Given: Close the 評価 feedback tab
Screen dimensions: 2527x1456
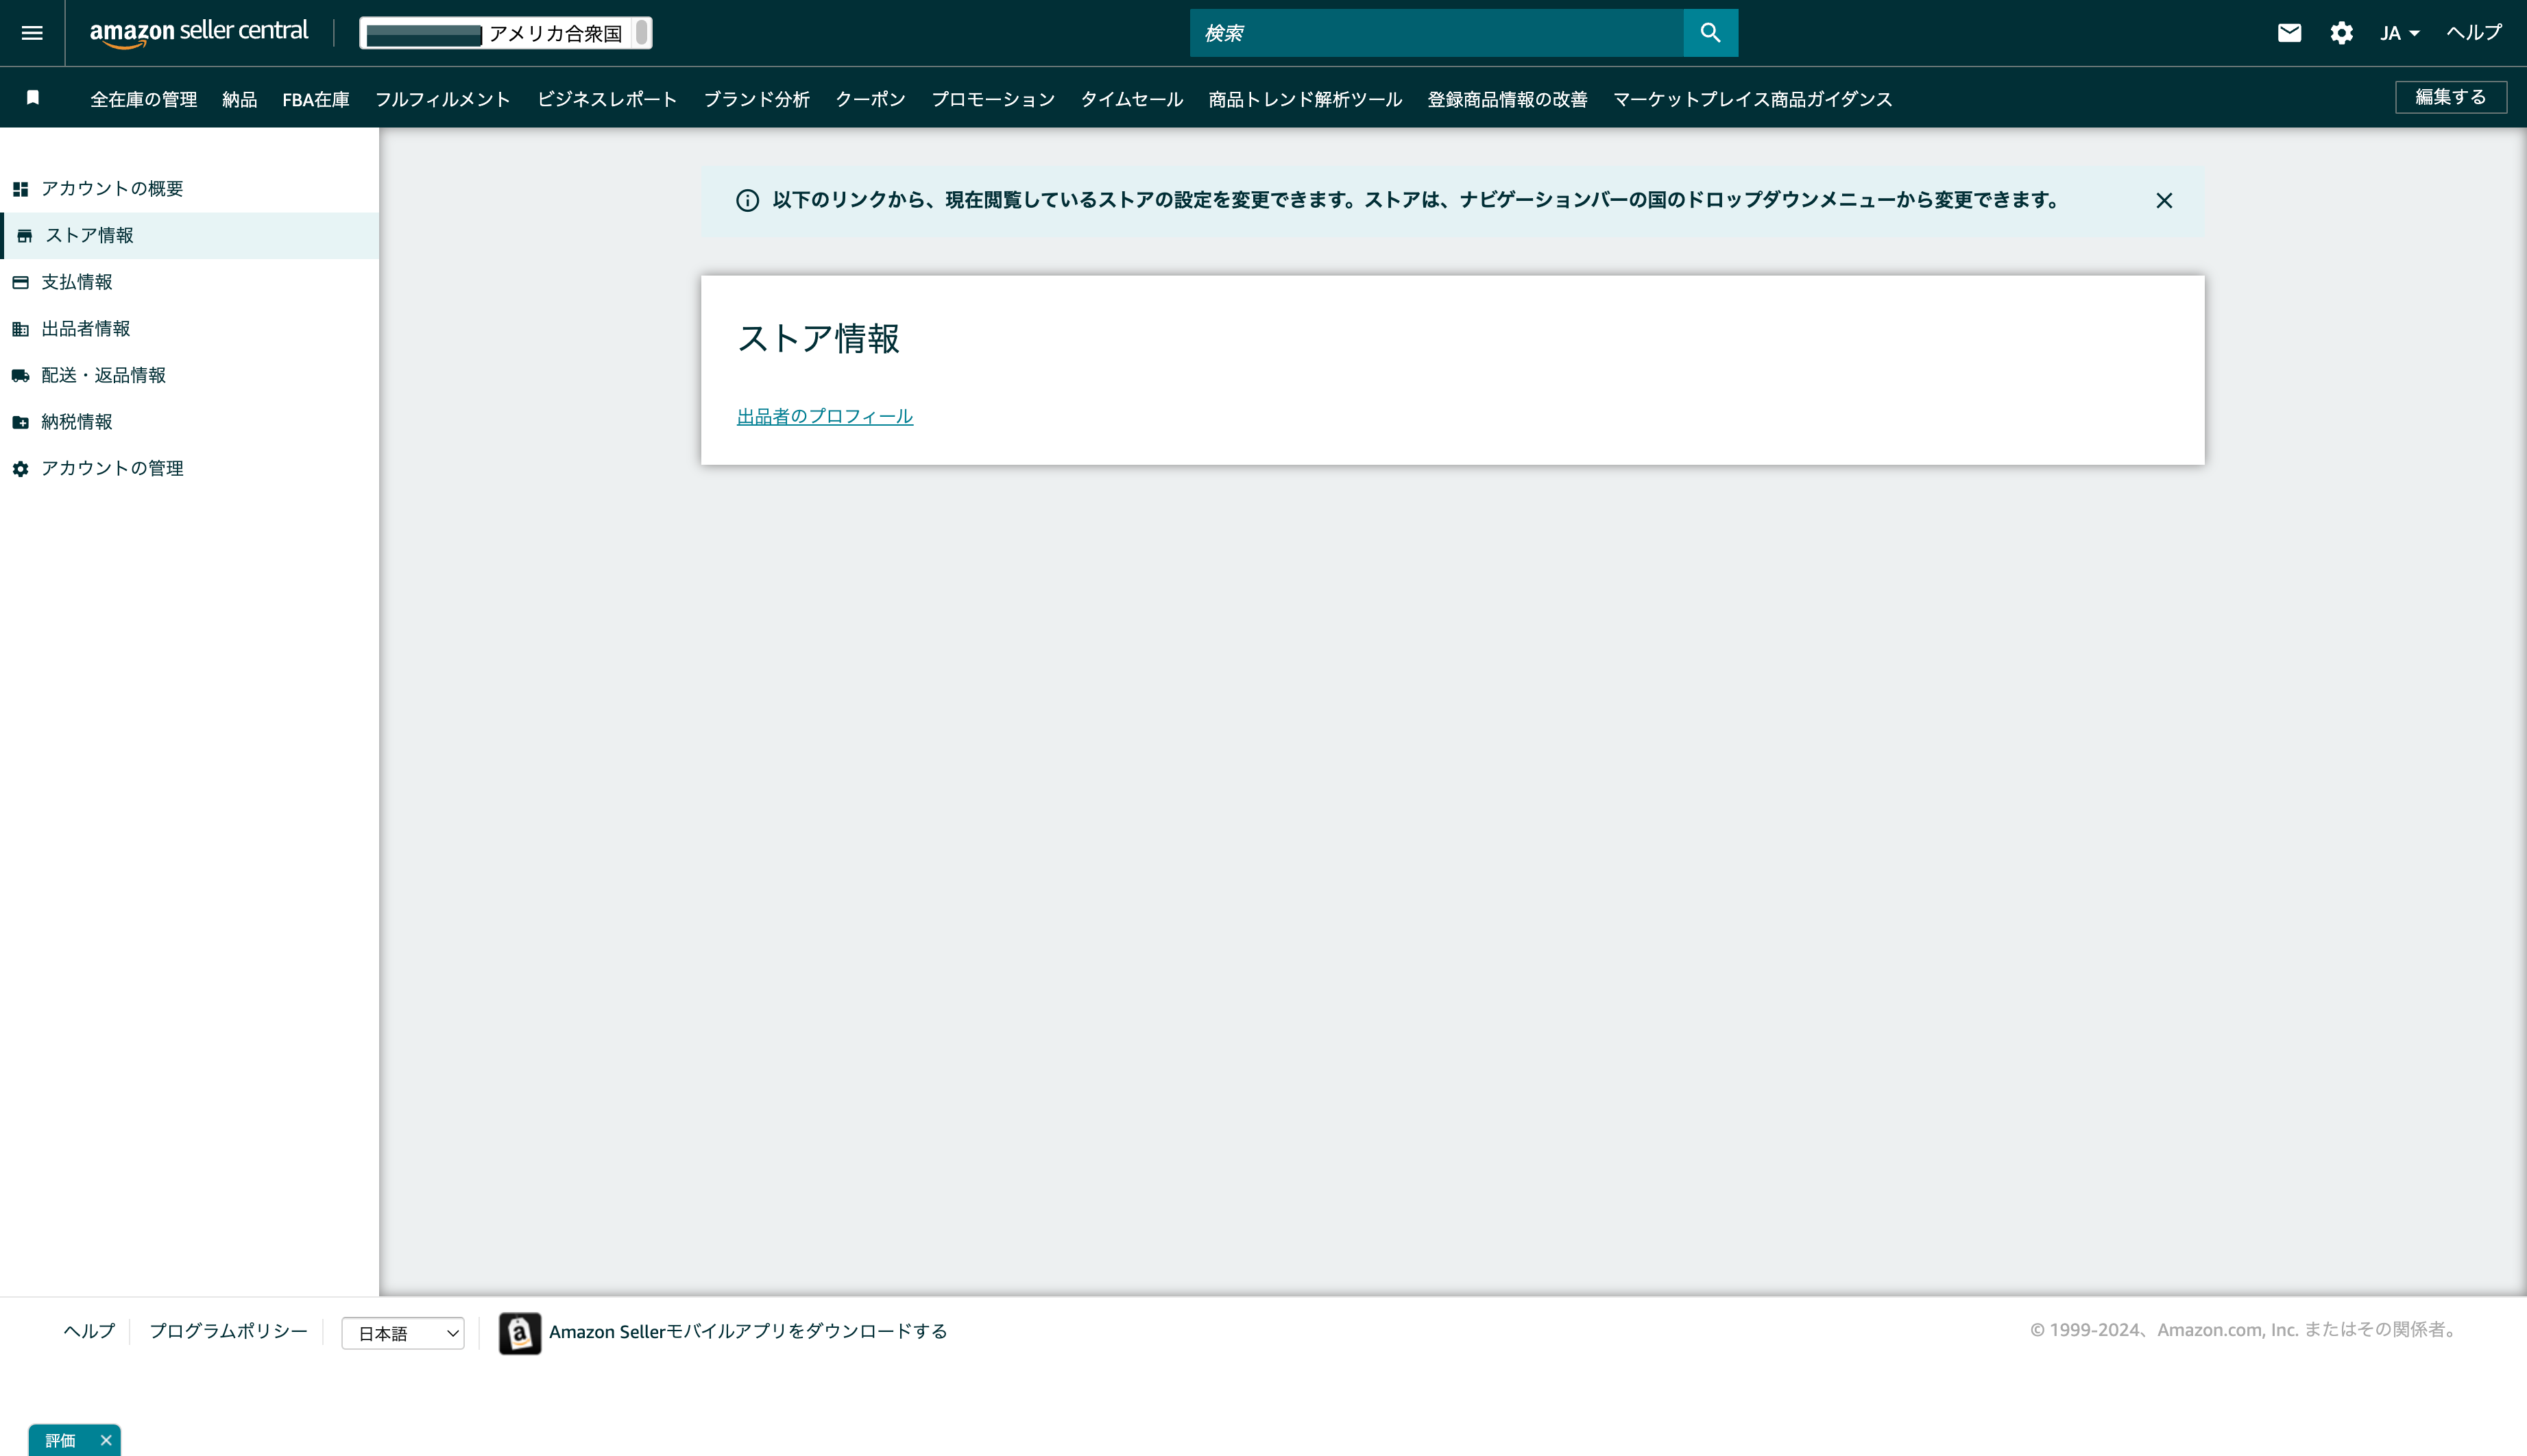Looking at the screenshot, I should click(106, 1440).
